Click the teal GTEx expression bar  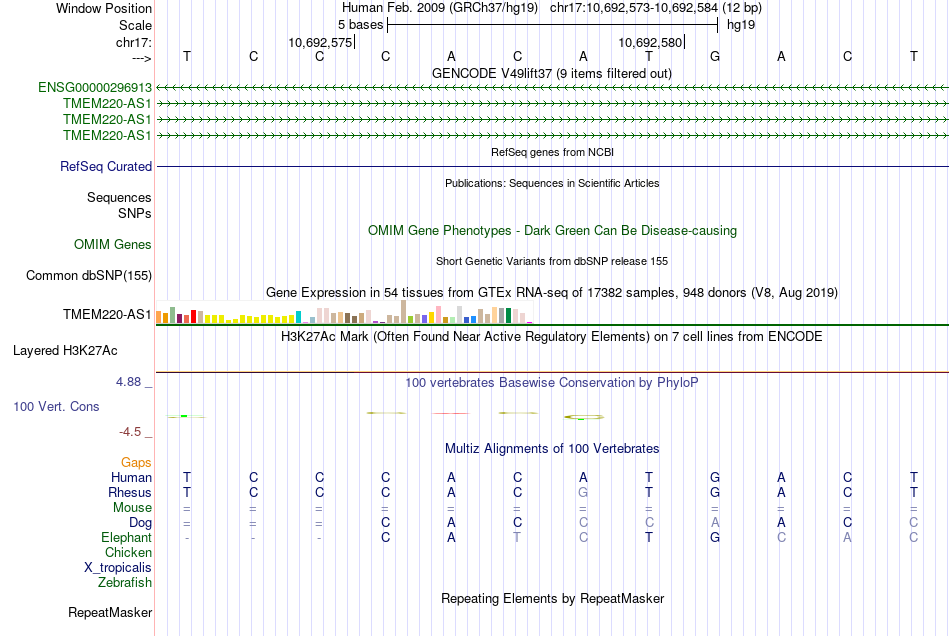(x=298, y=317)
